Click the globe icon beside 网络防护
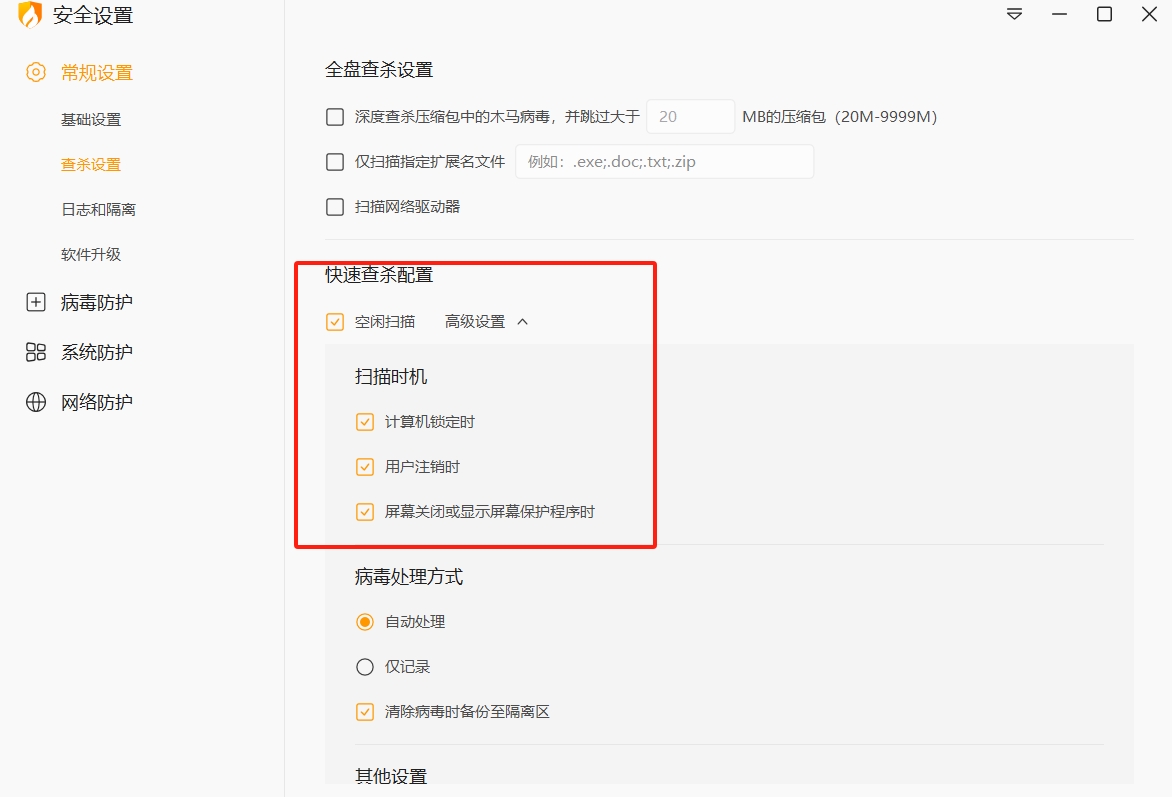1172x797 pixels. pos(36,402)
